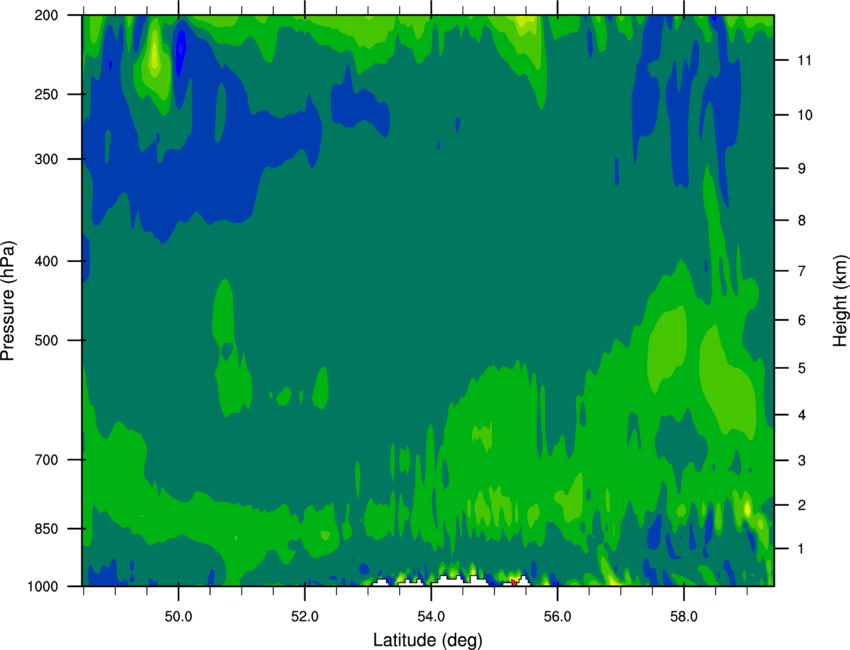Image resolution: width=850 pixels, height=650 pixels.
Task: Pick the 9 km height label
Action: (801, 169)
